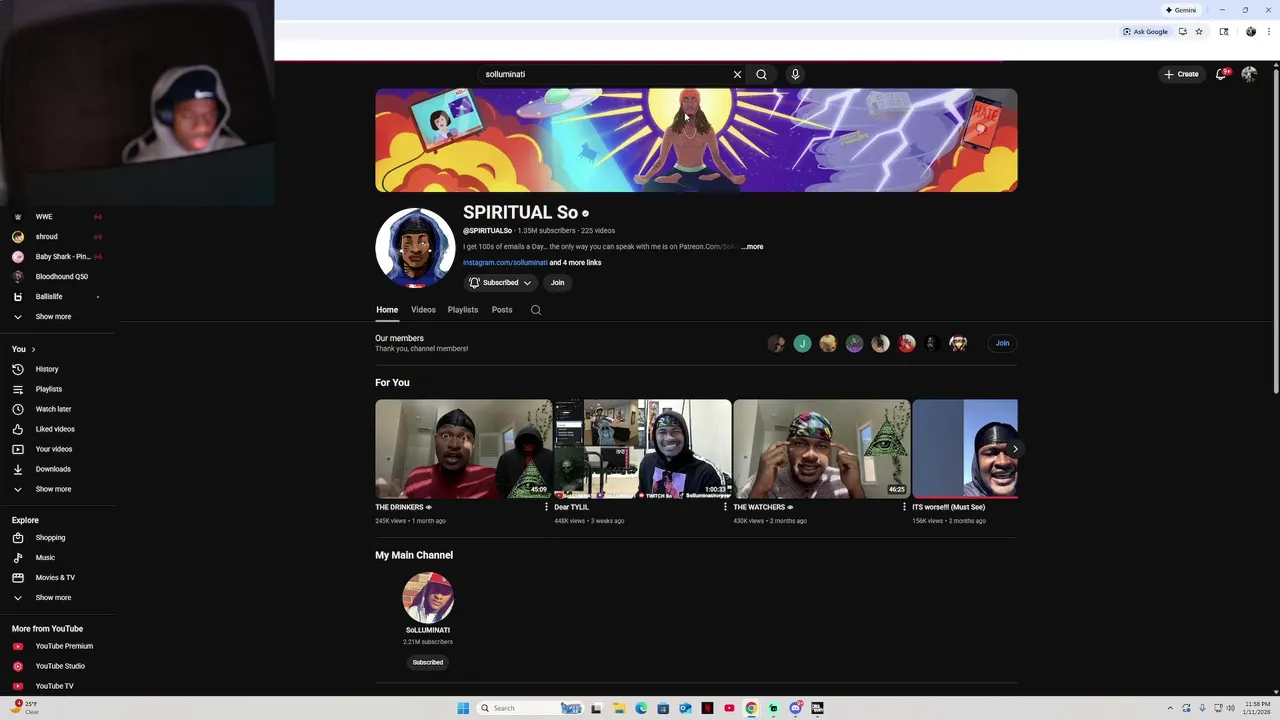This screenshot has height=720, width=1280.
Task: Open the side panel search icon in Chrome
Action: tap(1224, 32)
